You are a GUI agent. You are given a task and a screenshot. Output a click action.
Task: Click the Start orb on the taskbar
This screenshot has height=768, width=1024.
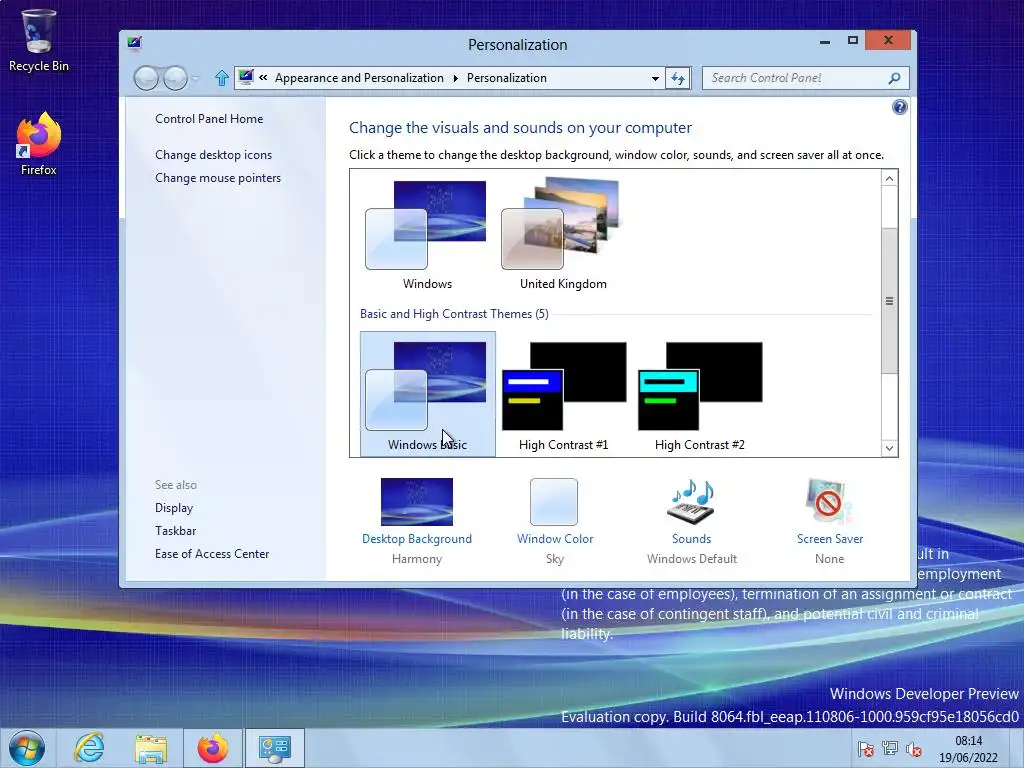27,748
